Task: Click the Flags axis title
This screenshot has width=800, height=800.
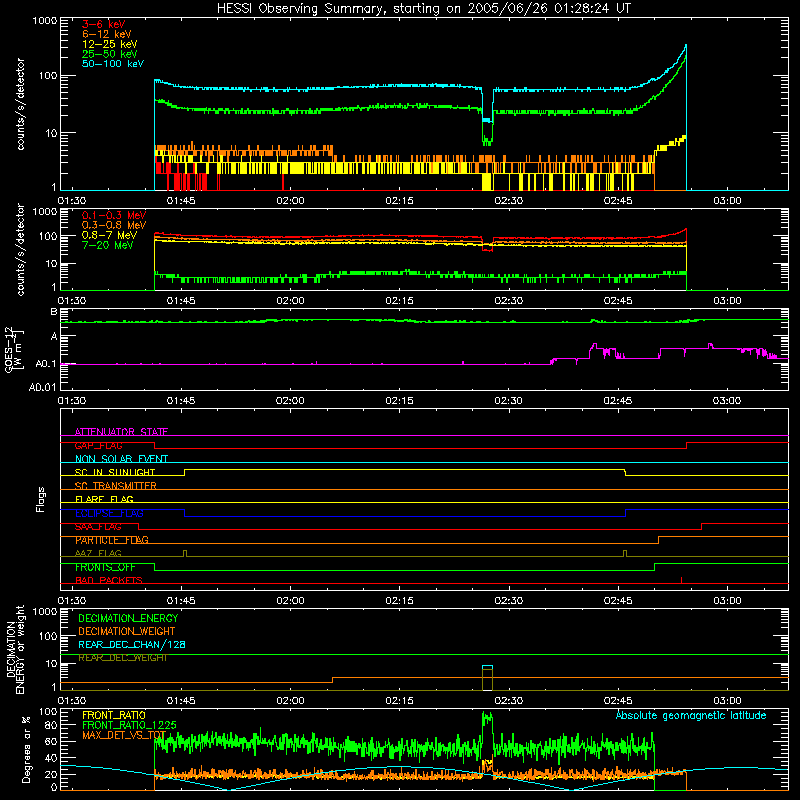Action: (40, 499)
